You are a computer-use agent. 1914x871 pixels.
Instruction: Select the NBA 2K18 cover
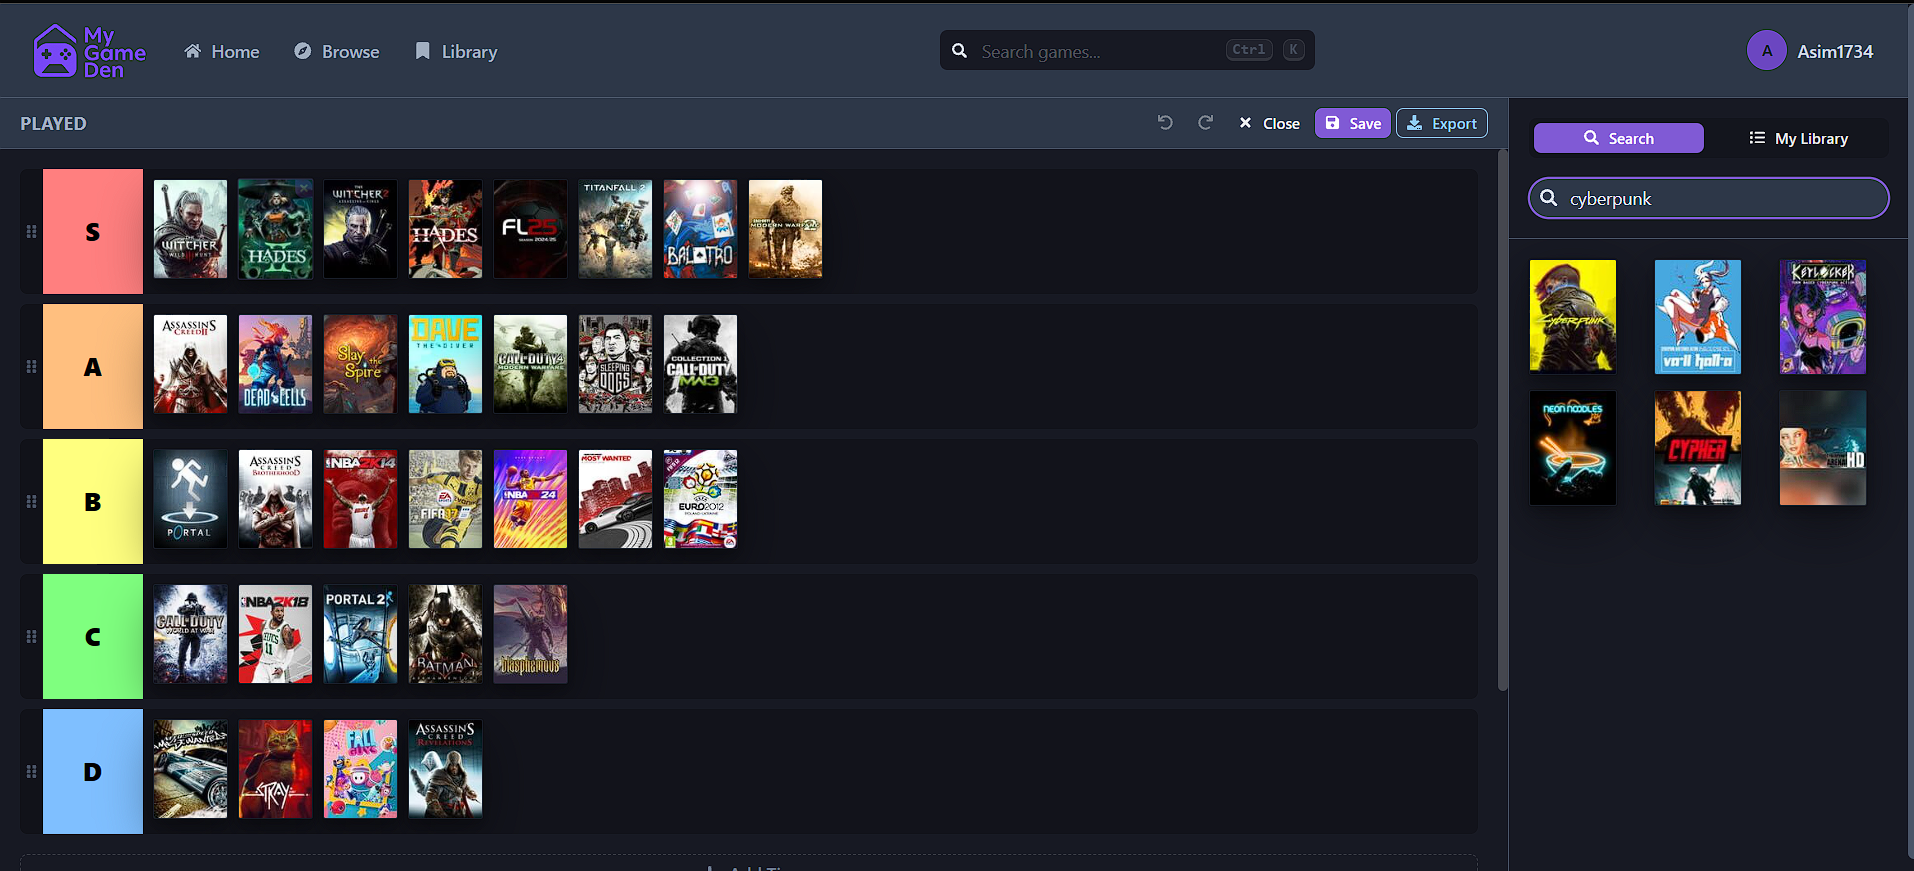[x=275, y=634]
